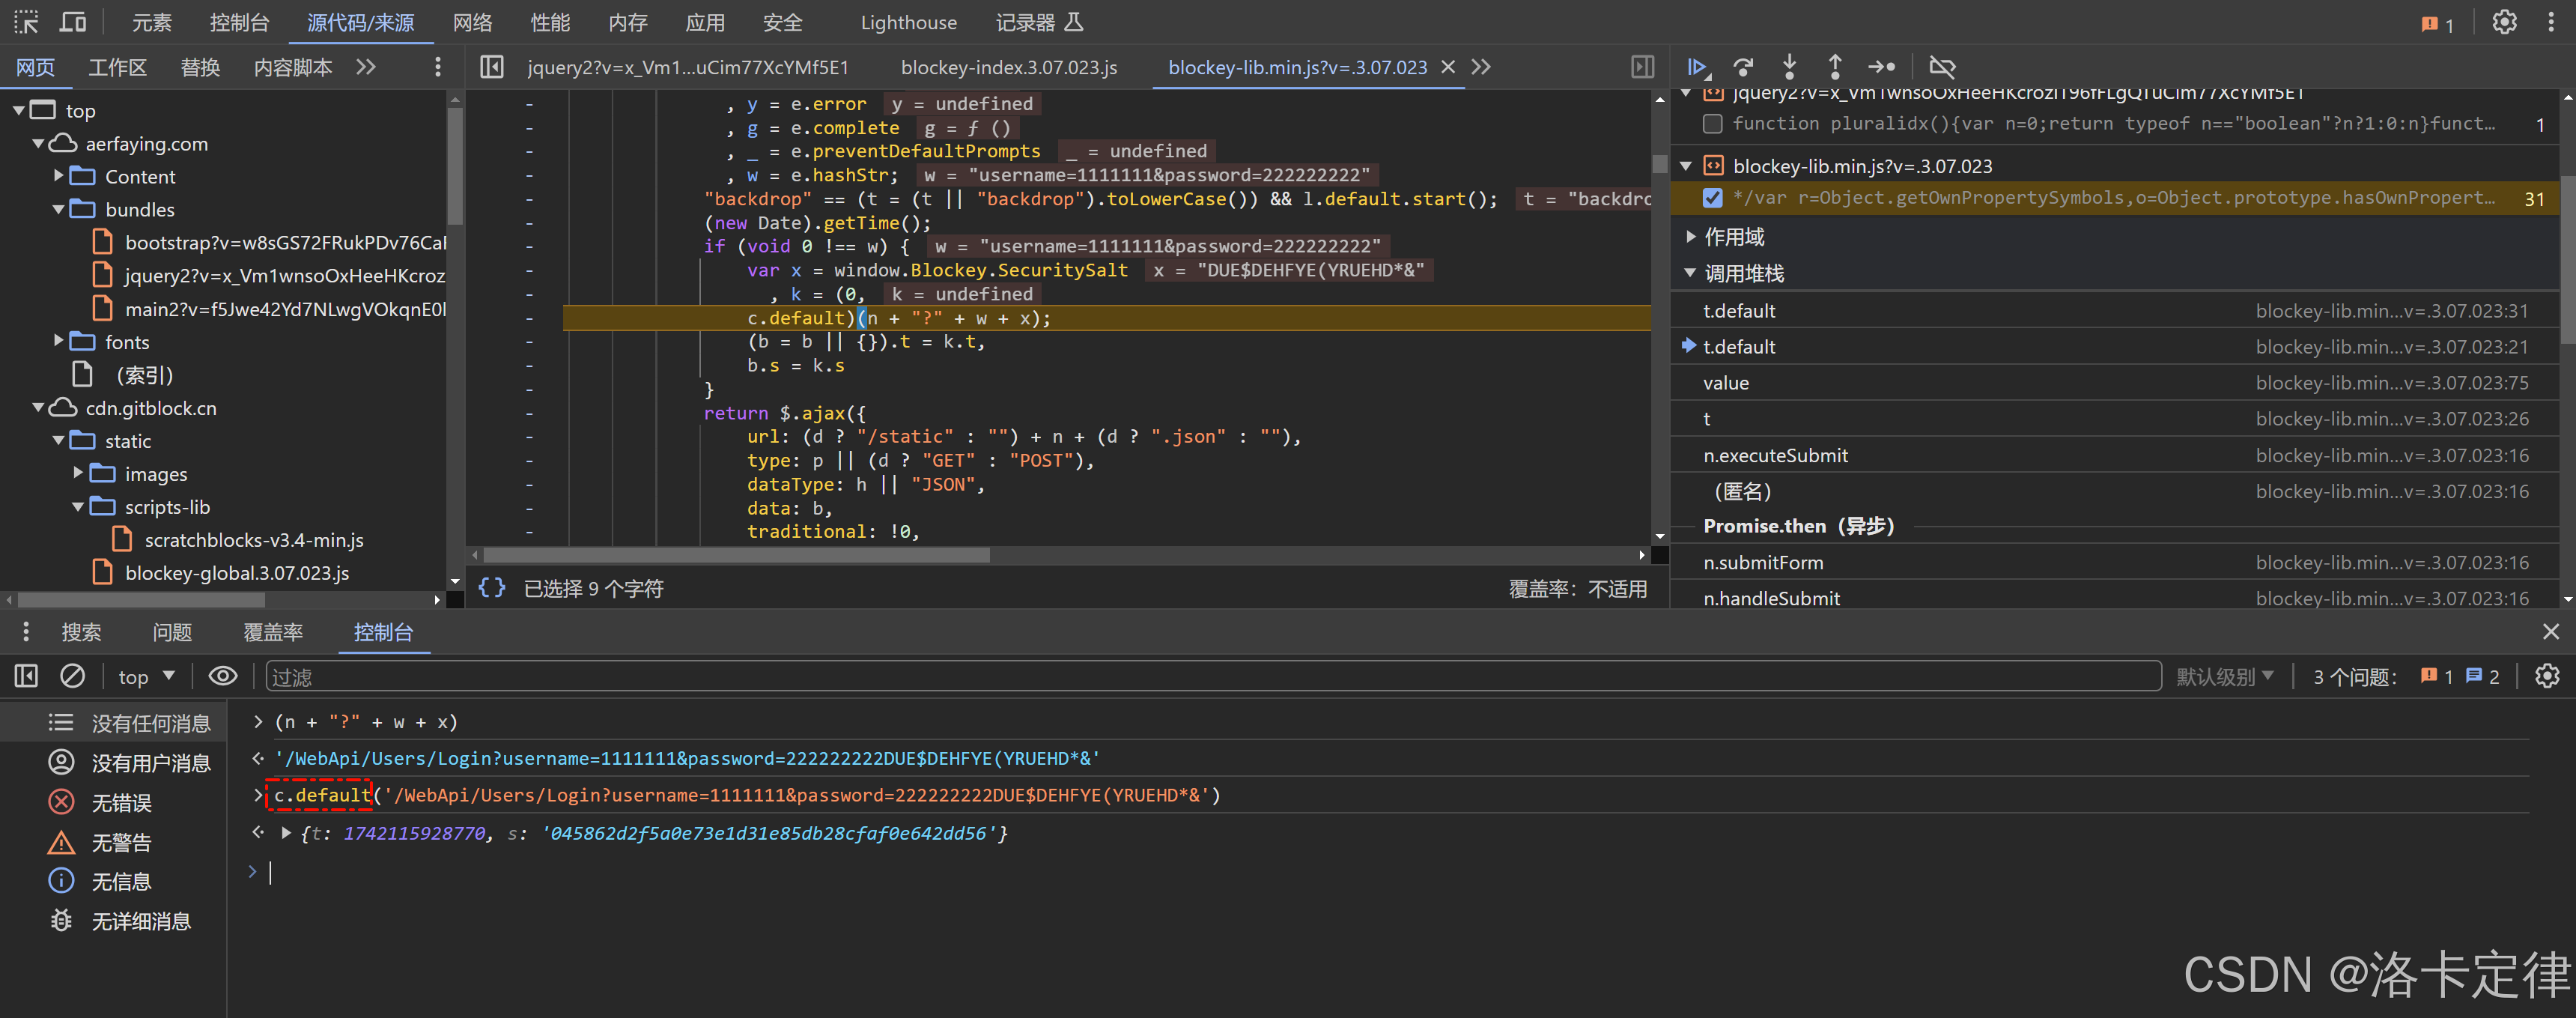
Task: Select the n.executeSubmit call stack frame
Action: [1775, 455]
